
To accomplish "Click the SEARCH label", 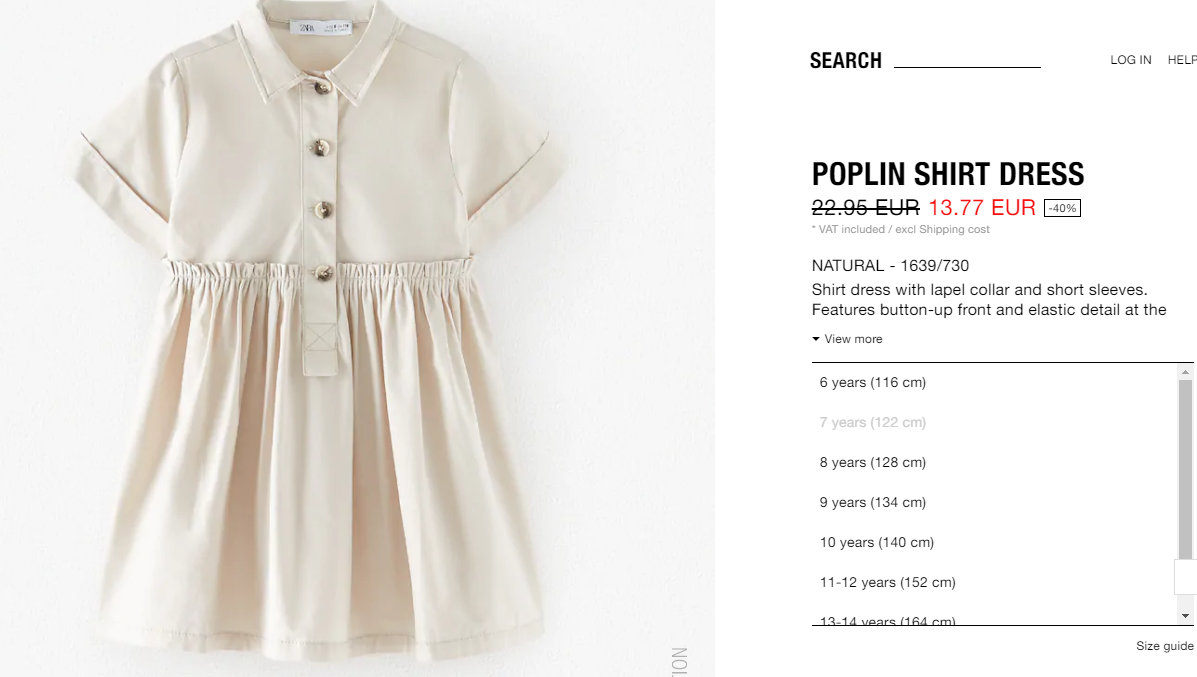I will (x=846, y=60).
